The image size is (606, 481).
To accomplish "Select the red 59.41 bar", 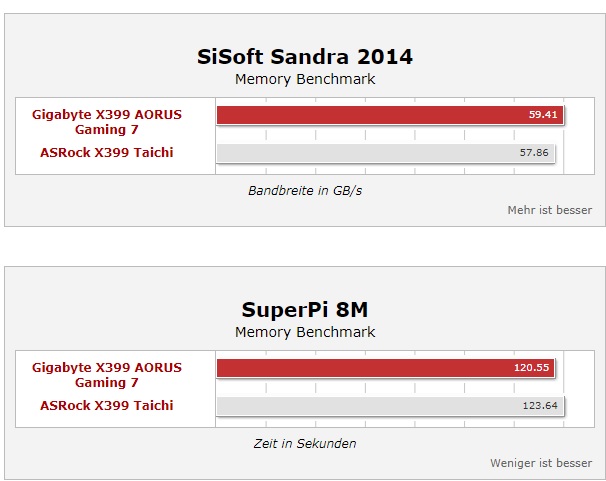I will click(390, 115).
